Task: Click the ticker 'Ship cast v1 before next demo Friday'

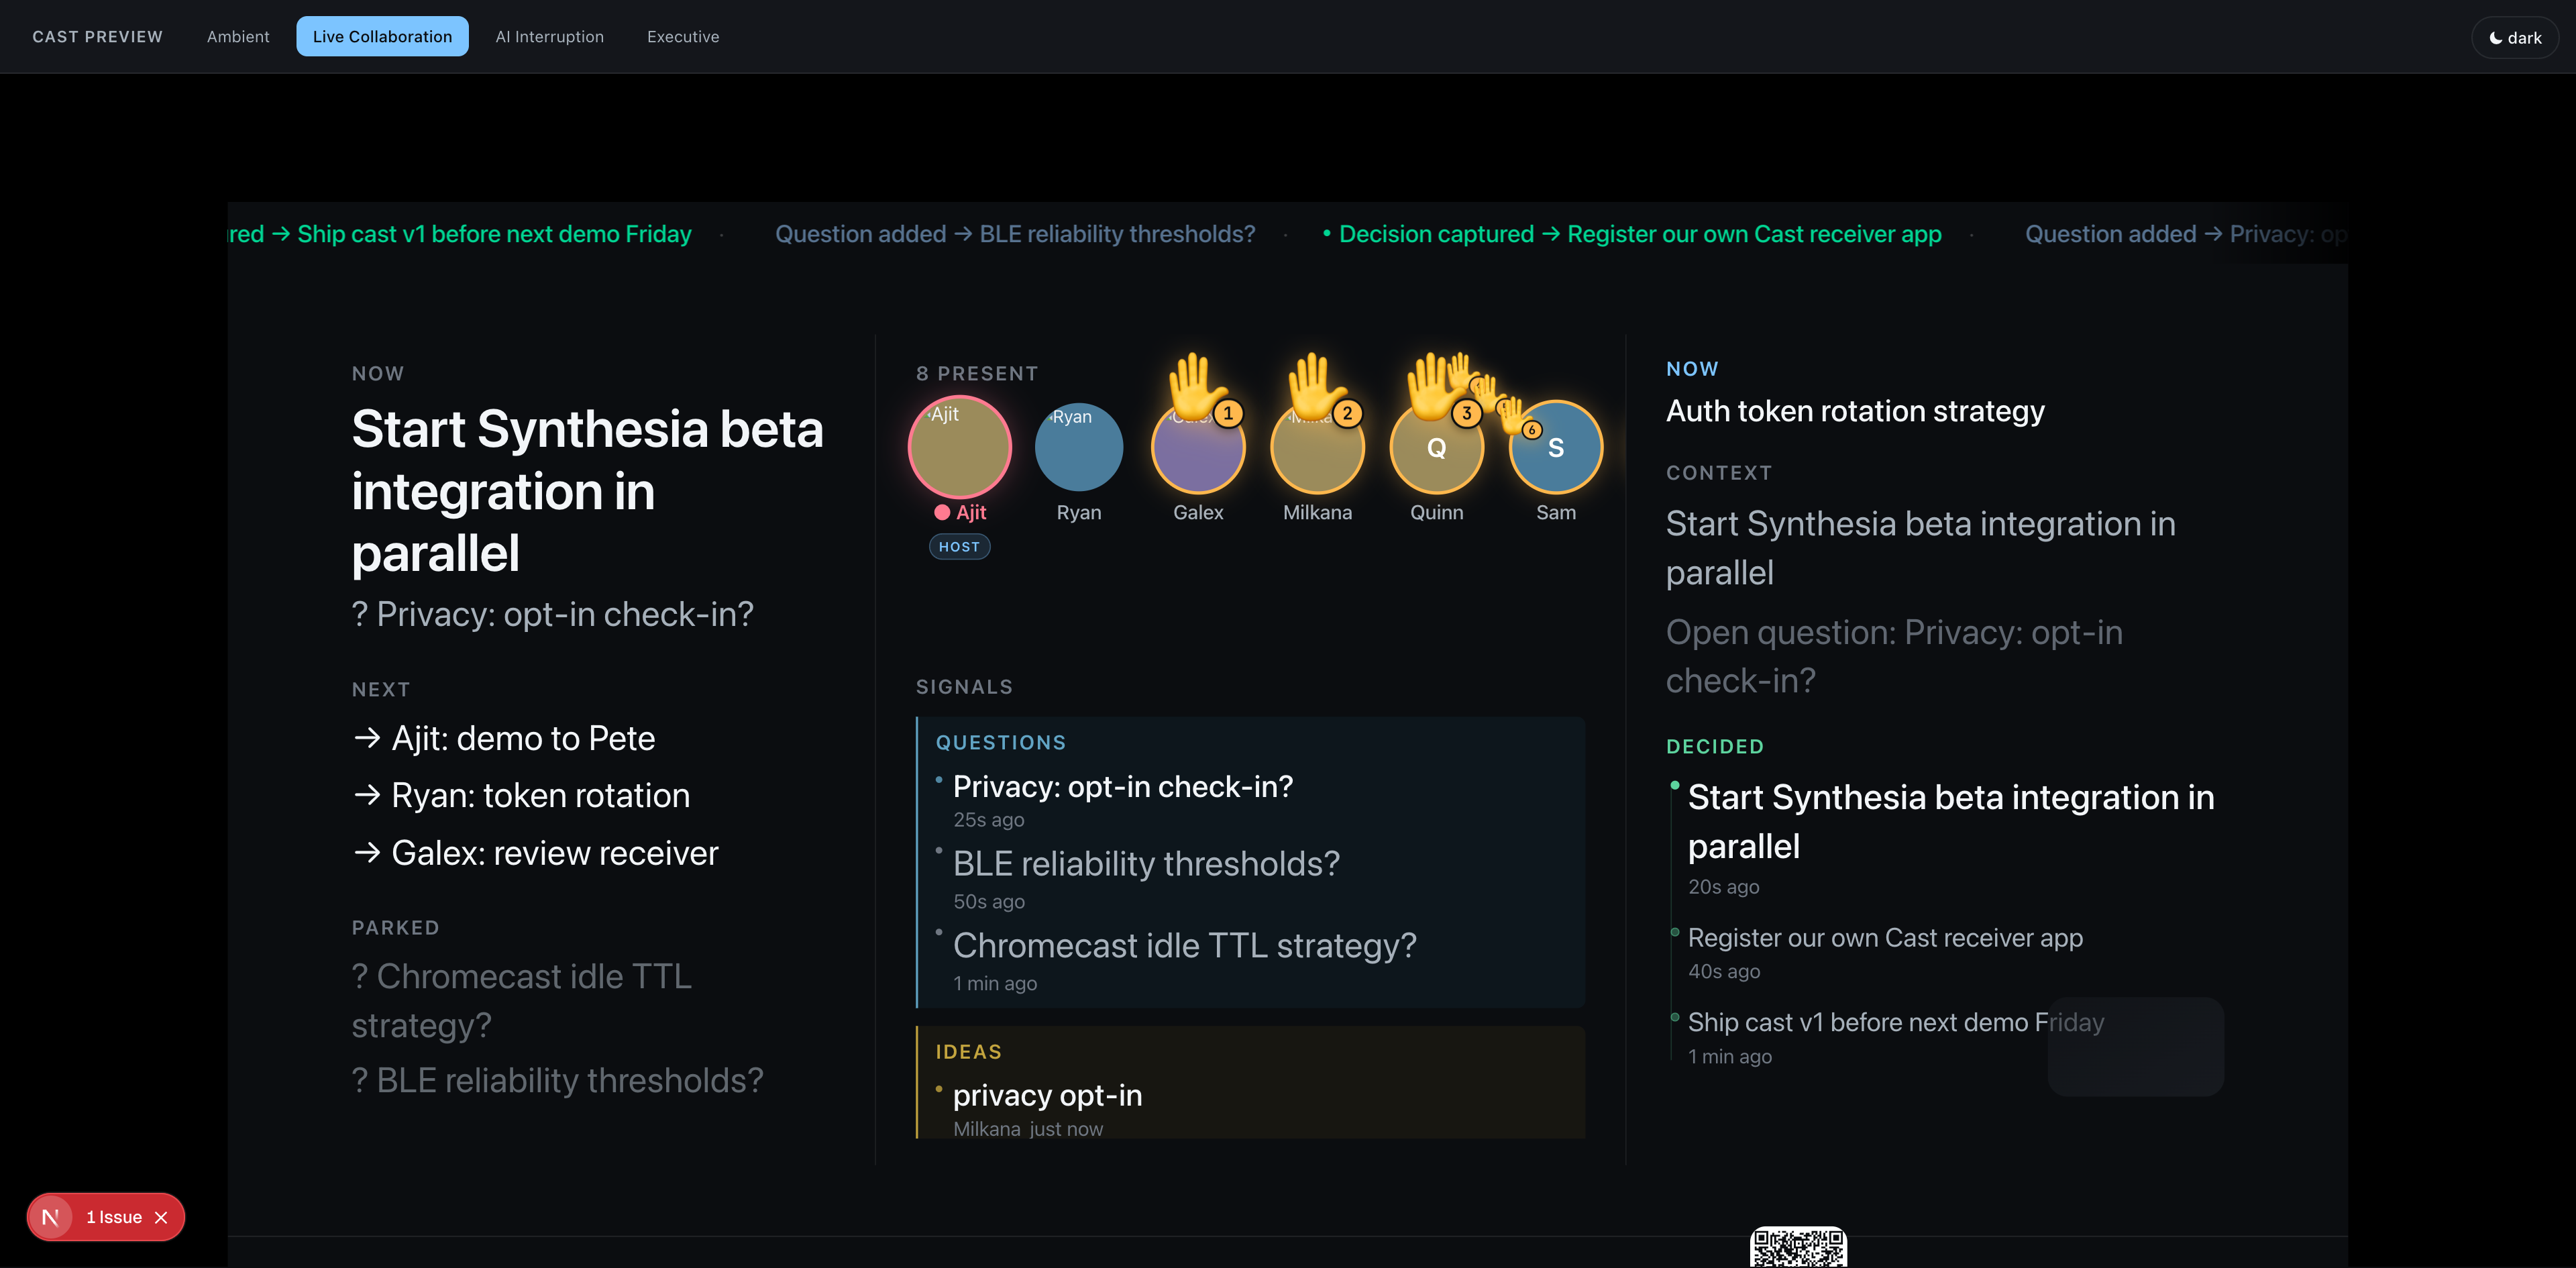Action: [494, 234]
